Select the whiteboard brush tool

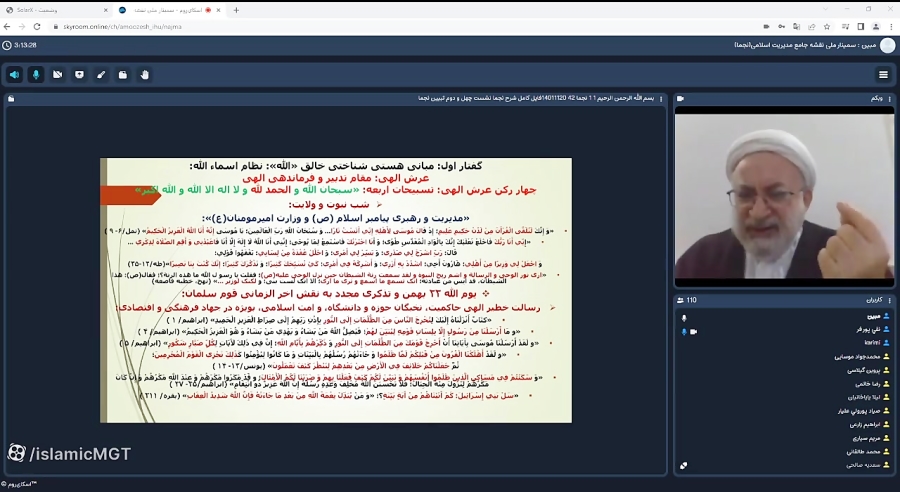[x=101, y=75]
